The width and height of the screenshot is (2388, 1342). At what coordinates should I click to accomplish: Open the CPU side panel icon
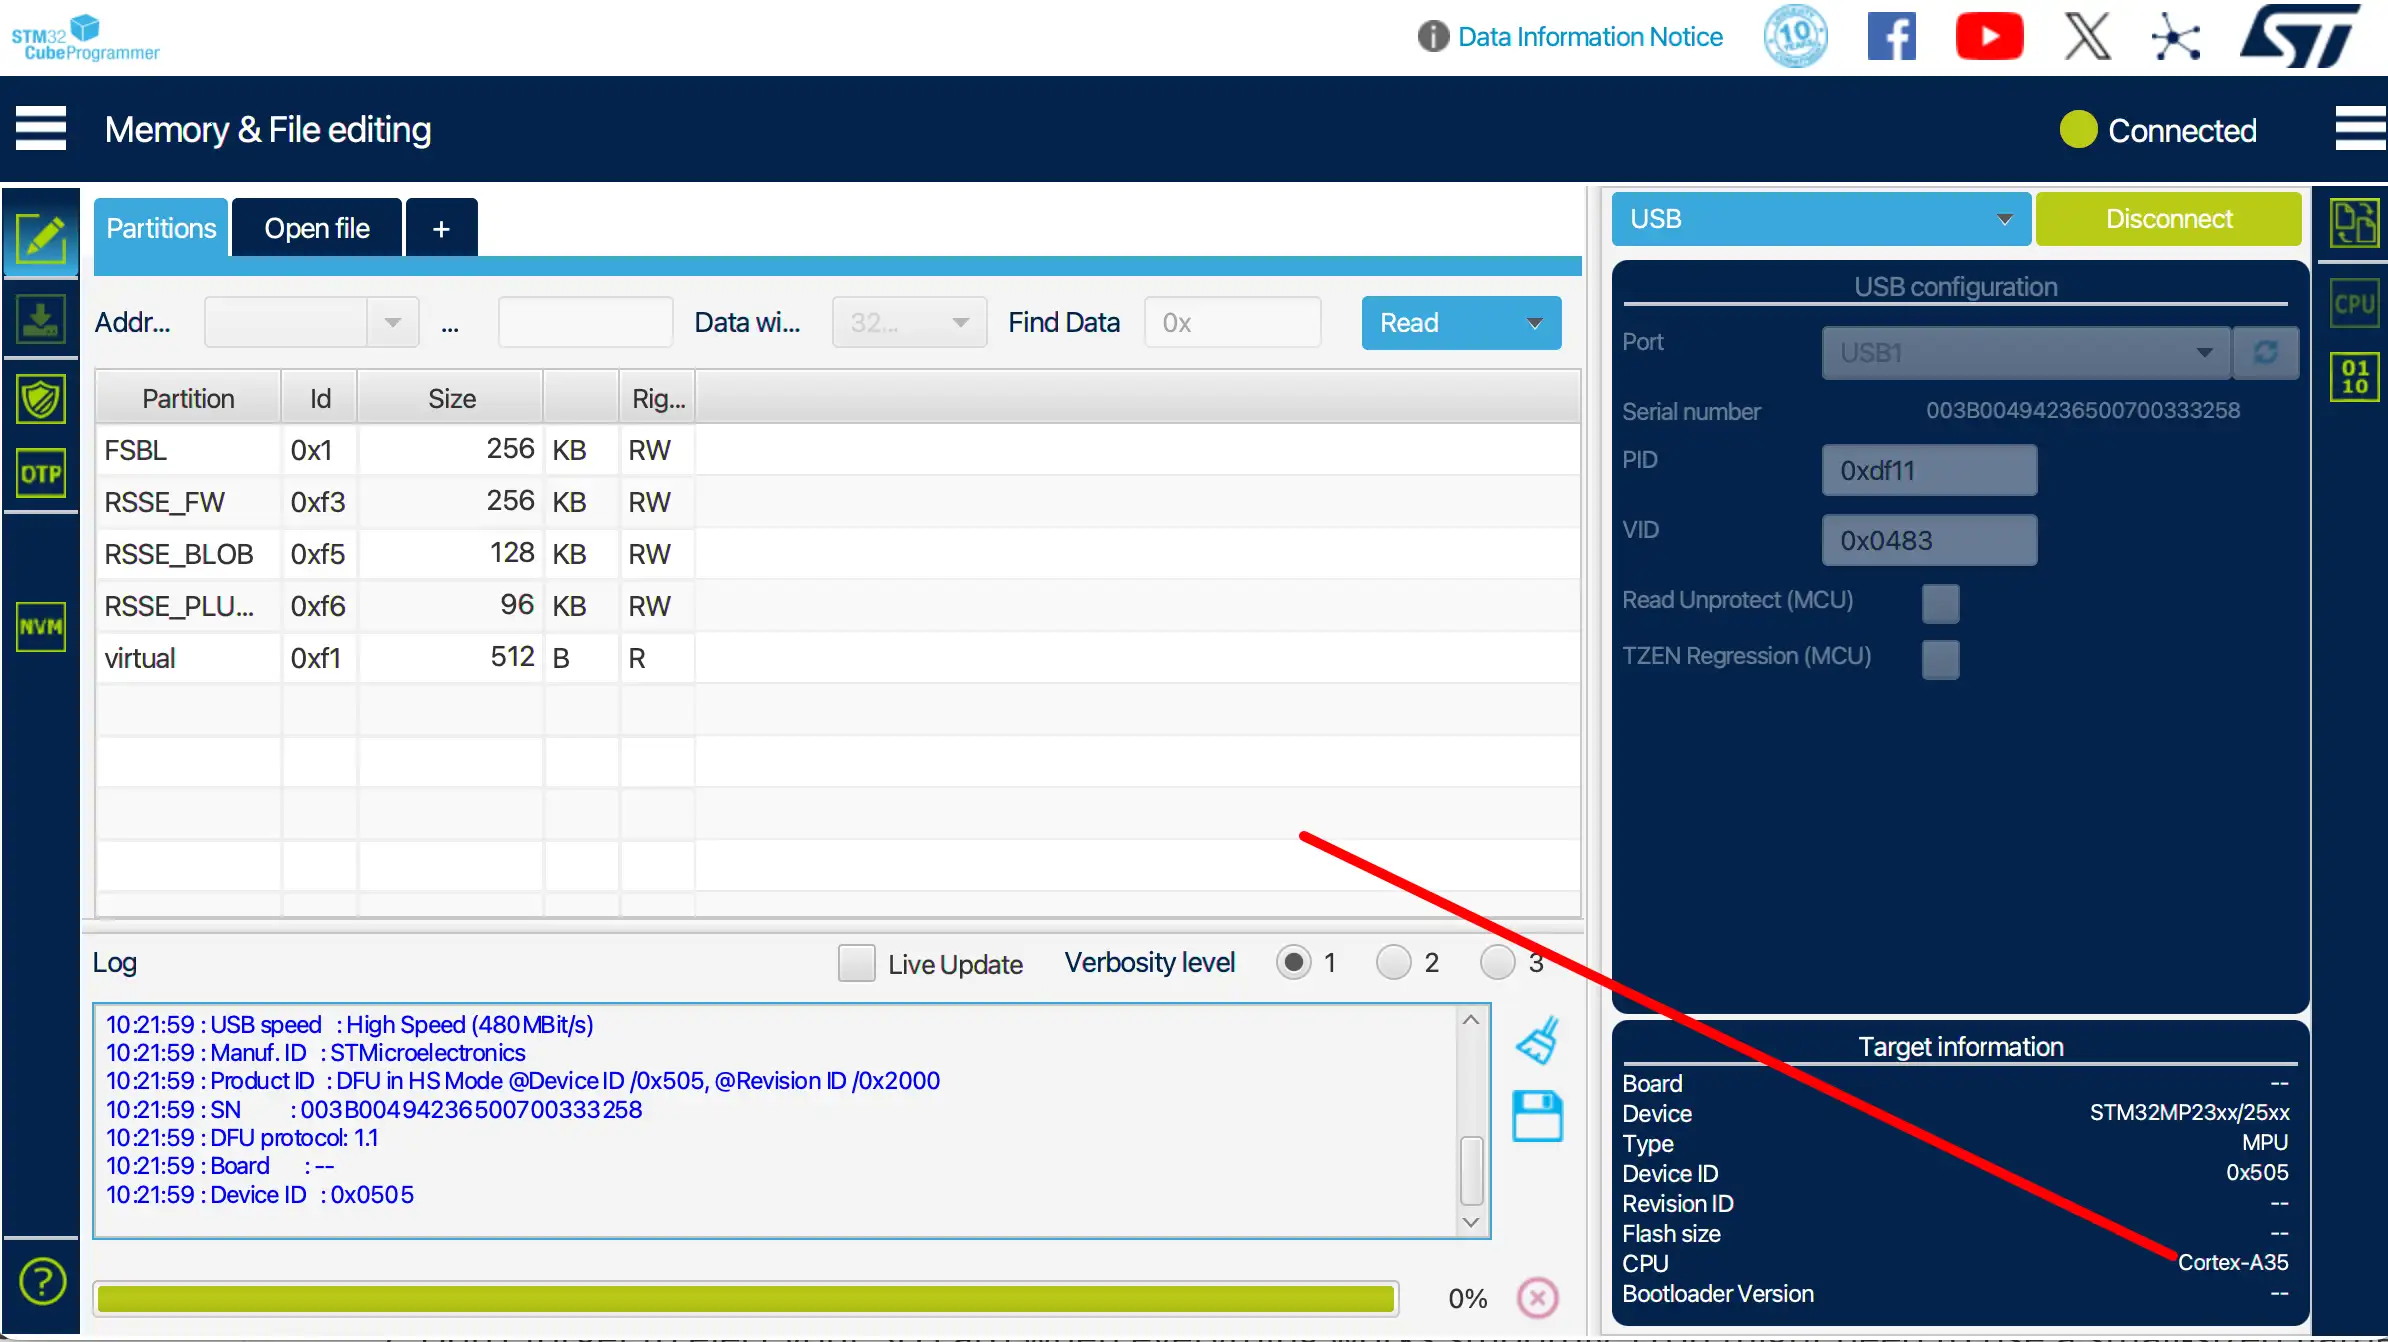pyautogui.click(x=2355, y=303)
